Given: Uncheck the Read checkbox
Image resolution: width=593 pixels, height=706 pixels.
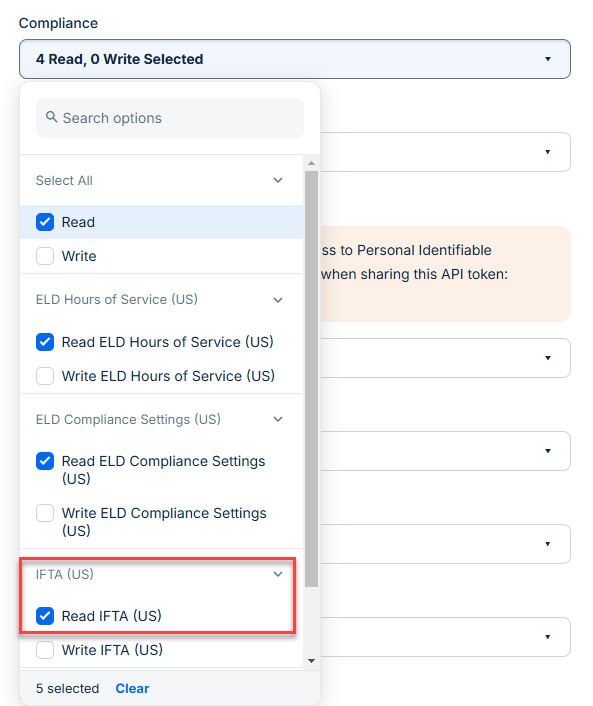Looking at the screenshot, I should 45,222.
